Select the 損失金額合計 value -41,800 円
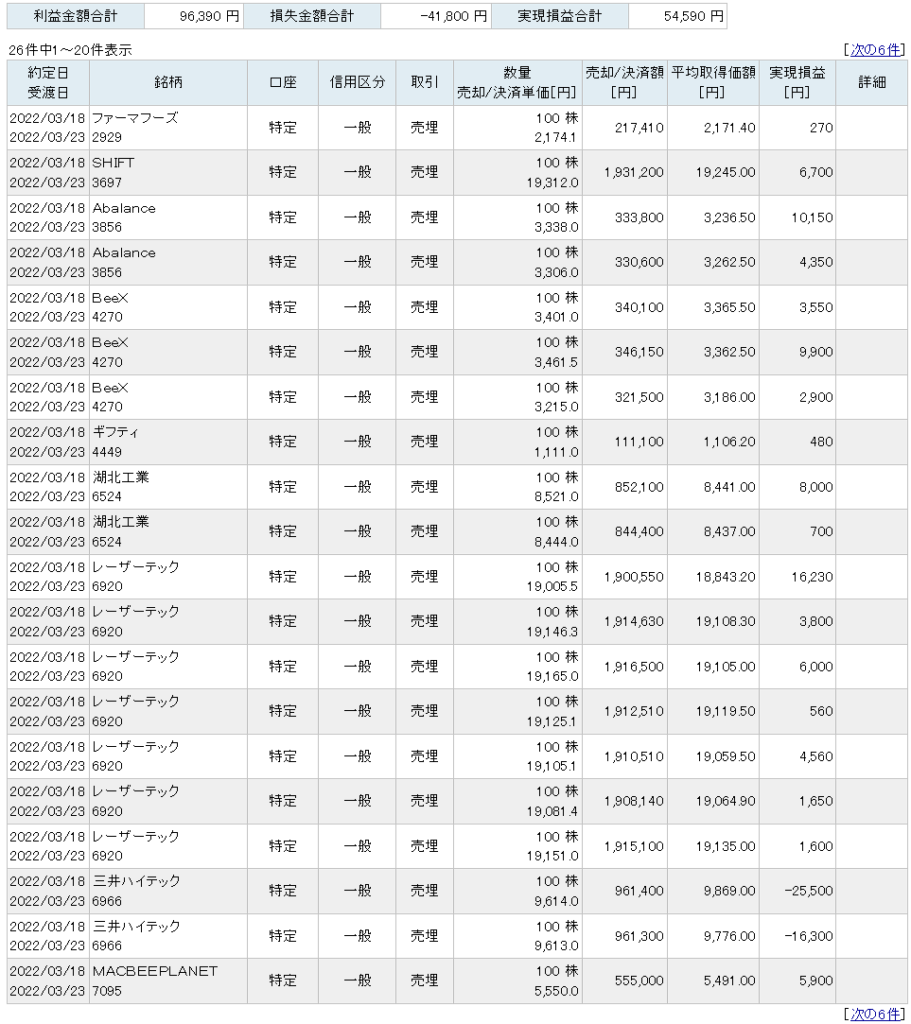Viewport: 911px width, 1024px height. tap(454, 16)
